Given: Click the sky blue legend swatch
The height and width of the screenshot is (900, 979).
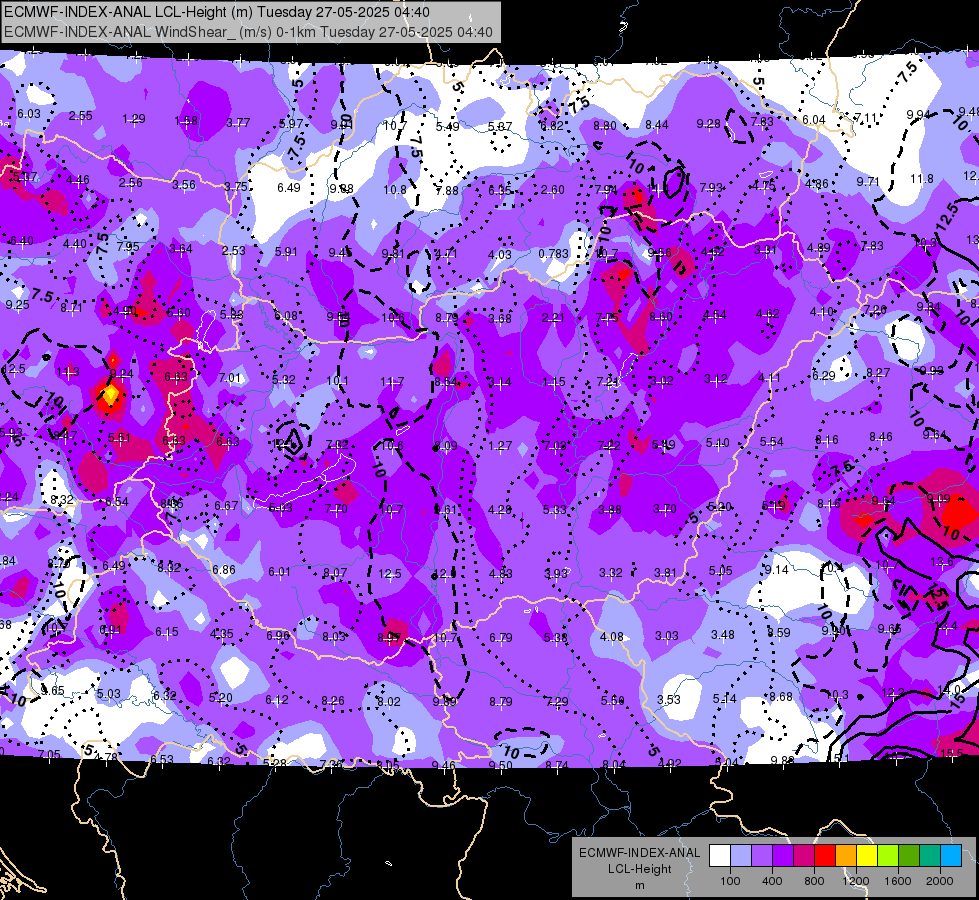Looking at the screenshot, I should point(951,856).
